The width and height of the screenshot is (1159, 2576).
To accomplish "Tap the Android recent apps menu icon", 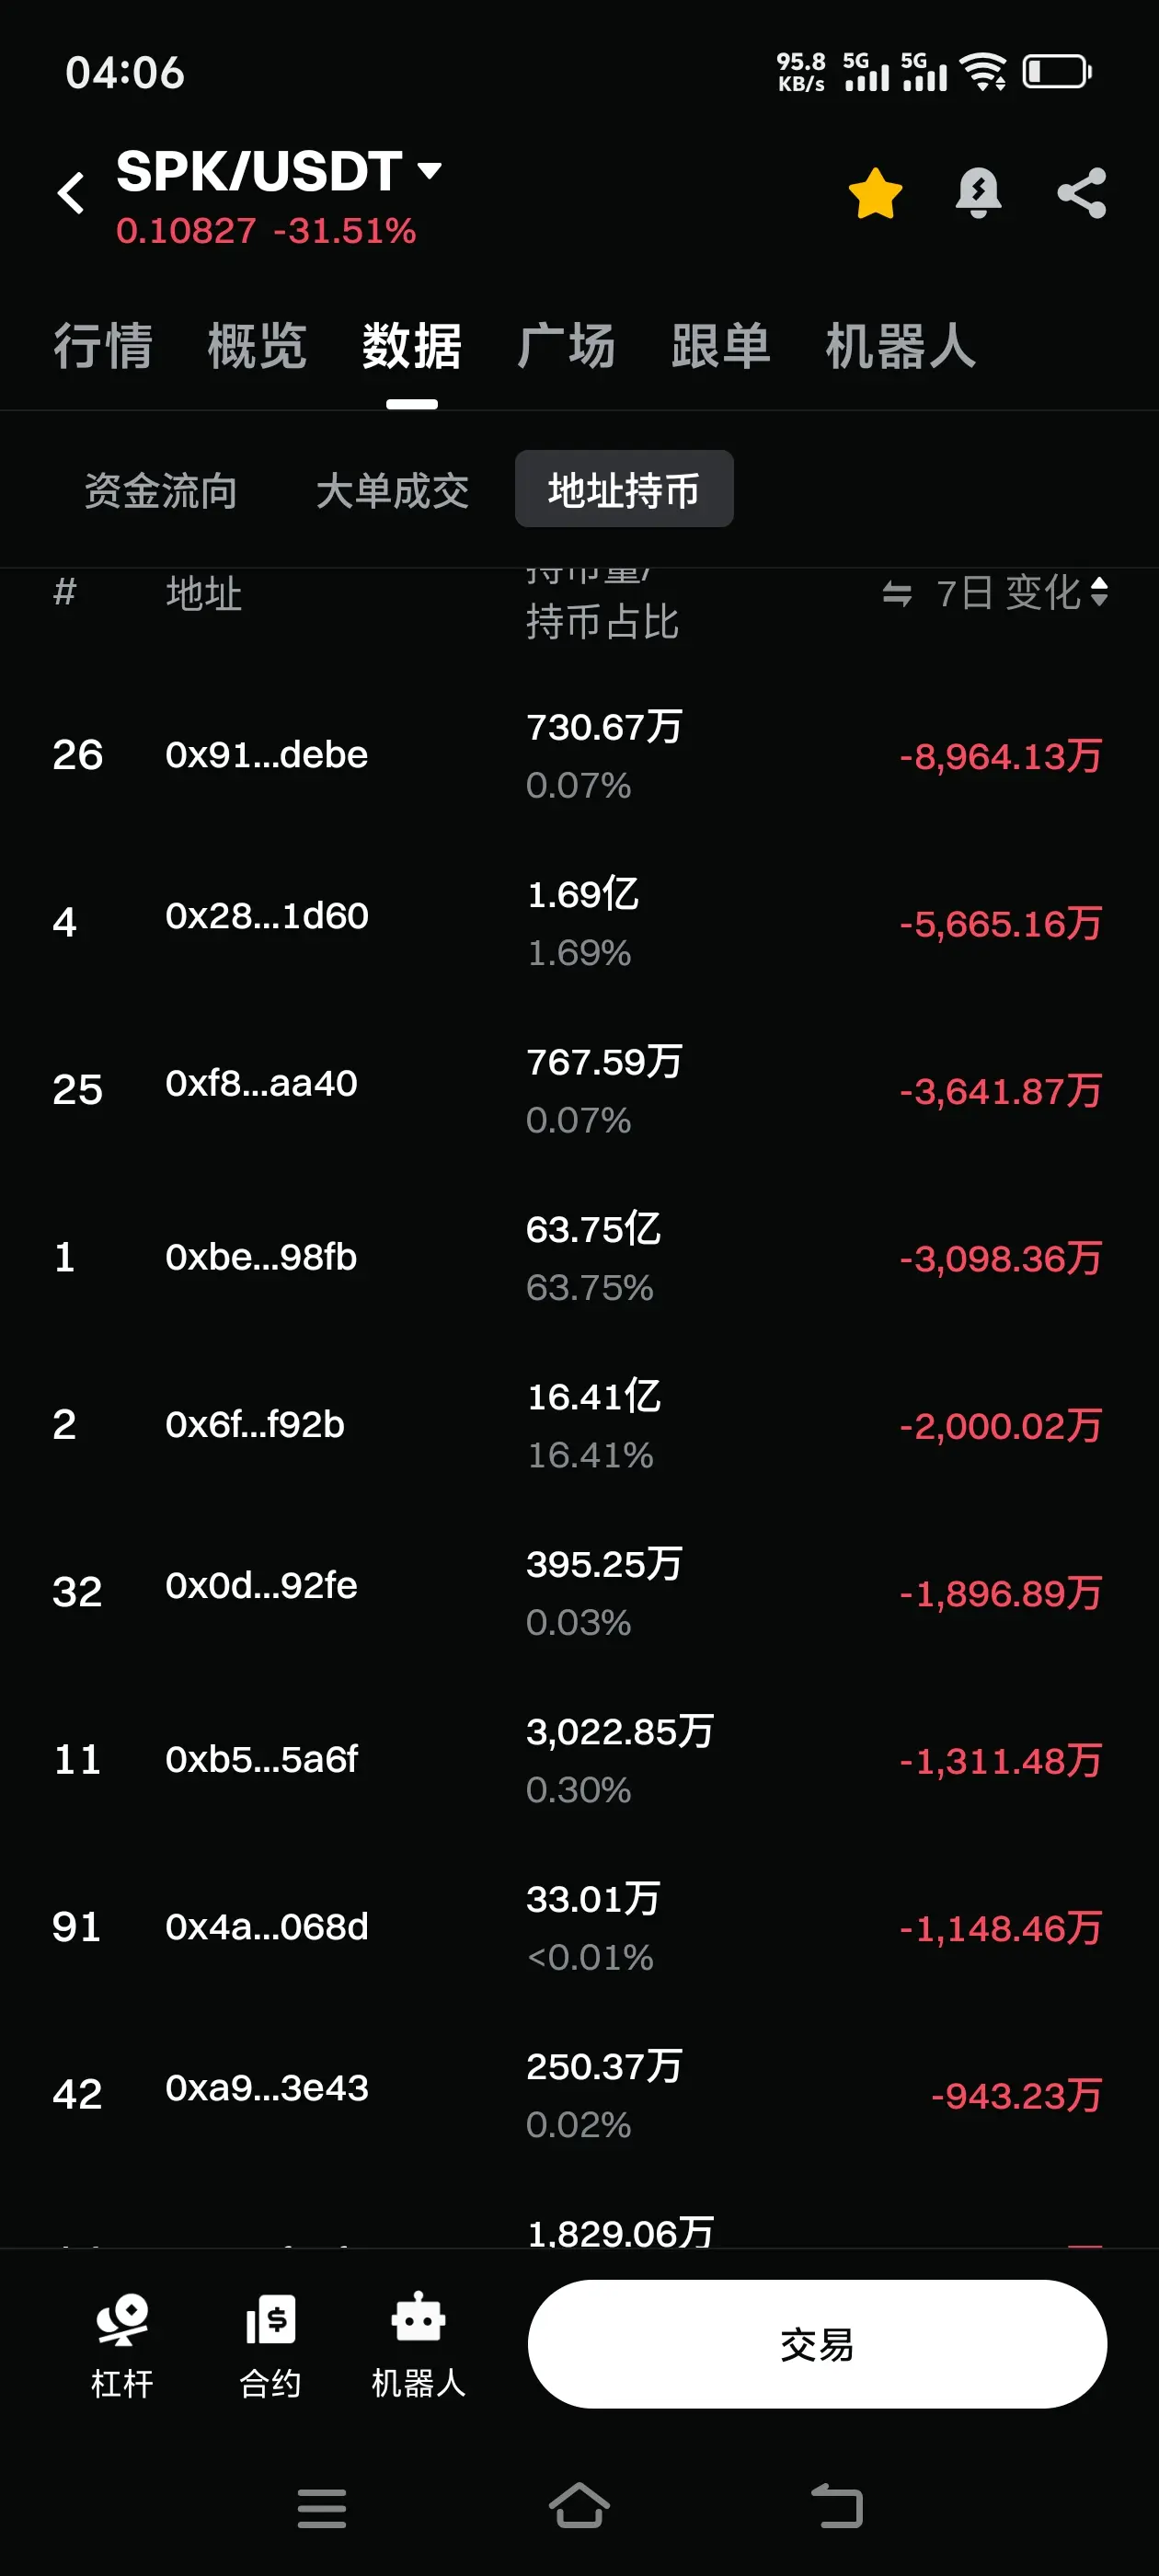I will [322, 2508].
